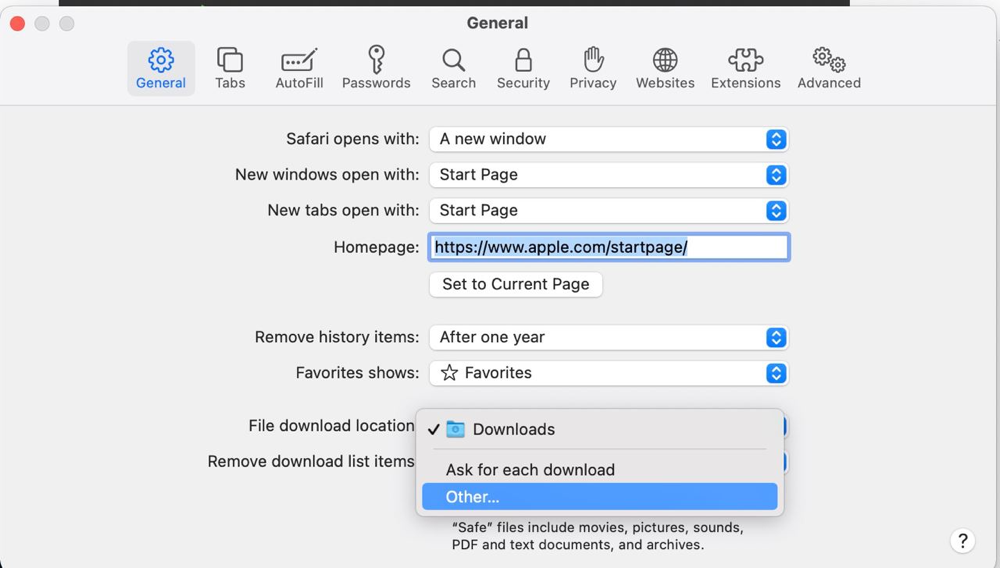This screenshot has height=568, width=1000.
Task: Expand the Favorites shows dropdown
Action: (608, 373)
